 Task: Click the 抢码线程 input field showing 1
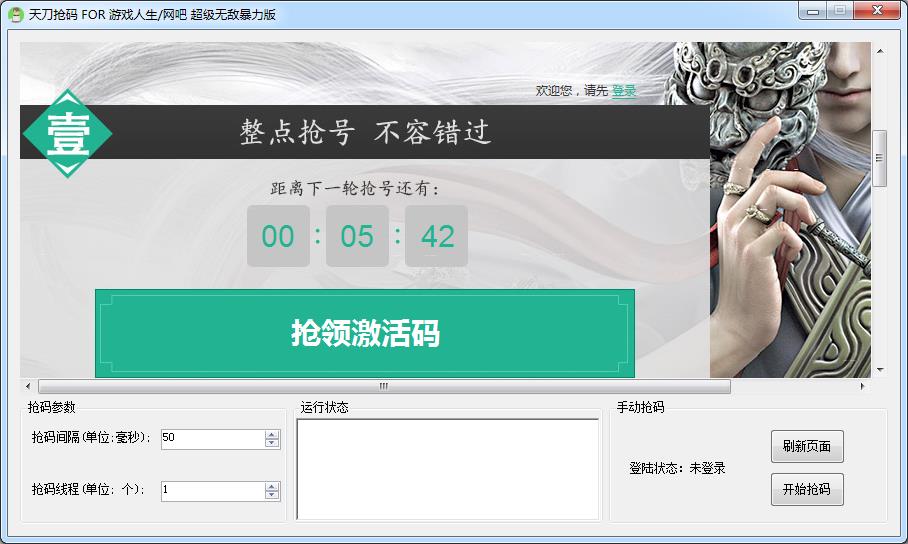click(x=212, y=491)
